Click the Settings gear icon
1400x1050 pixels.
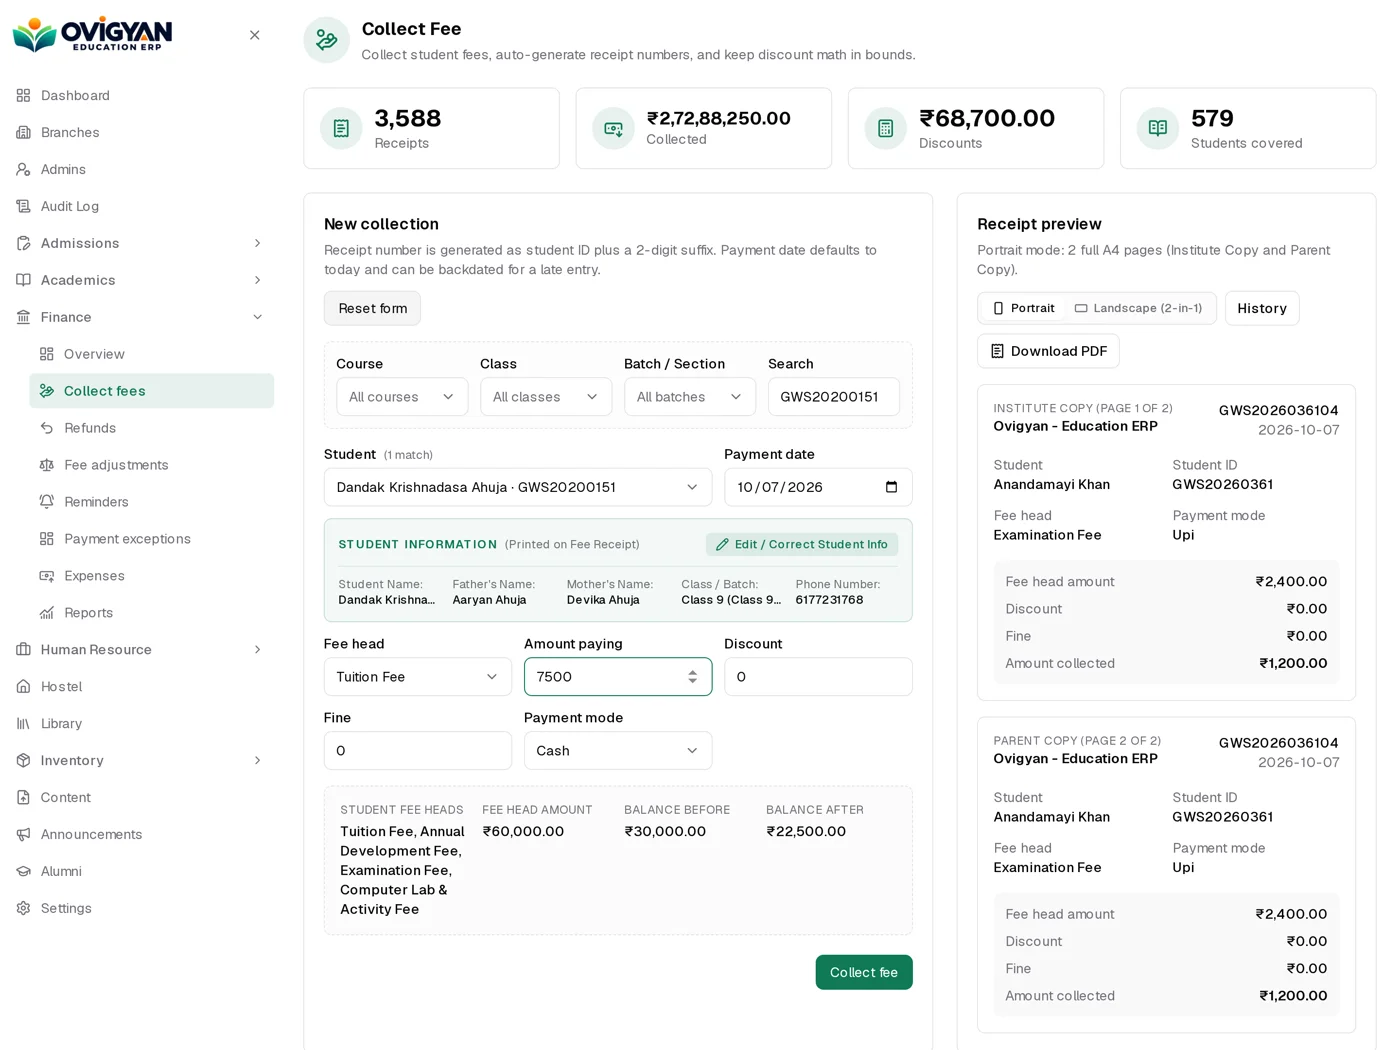point(23,909)
